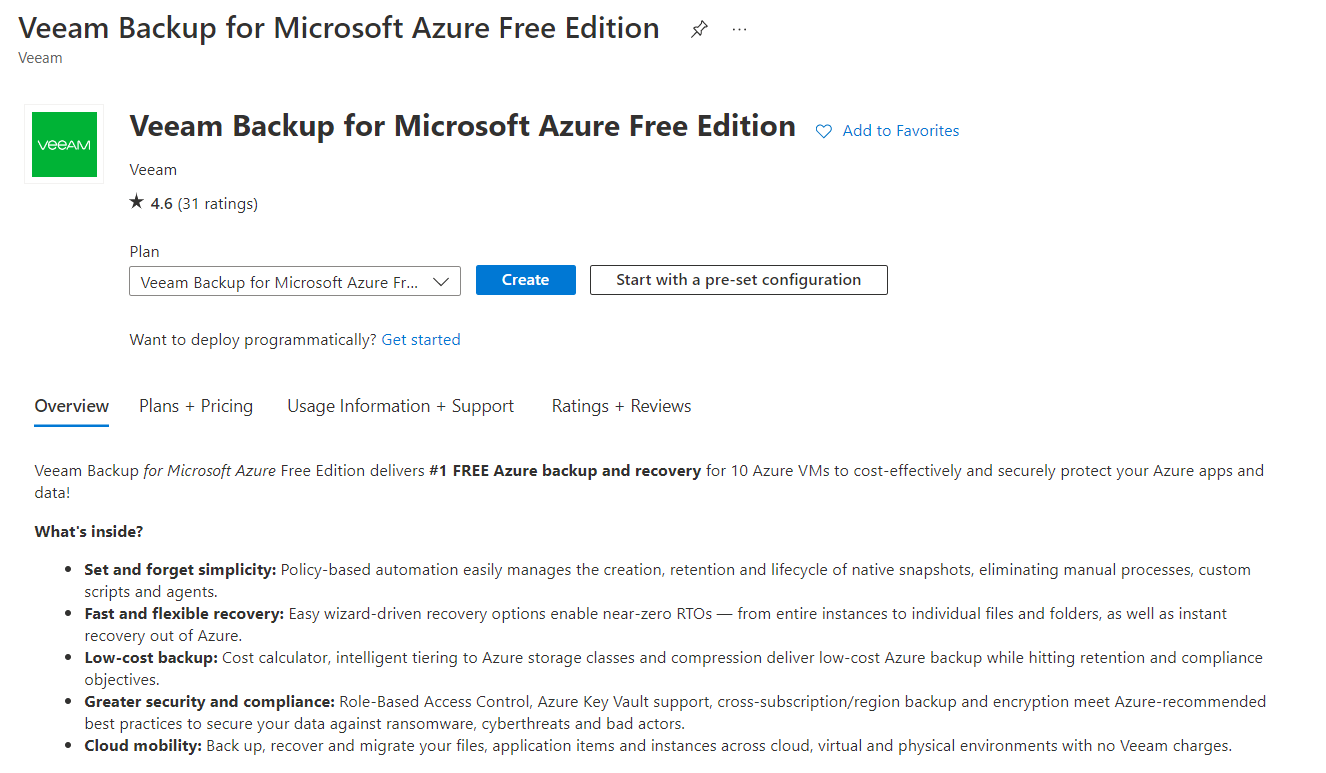Select the Veeam Backup Free plan from the combo box
1326x773 pixels.
tap(294, 281)
